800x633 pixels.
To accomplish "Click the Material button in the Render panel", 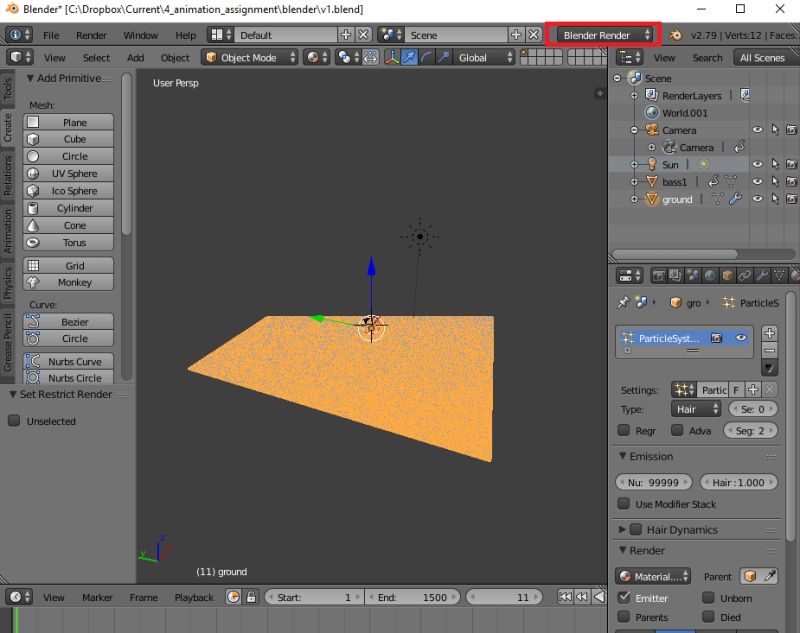I will (651, 576).
